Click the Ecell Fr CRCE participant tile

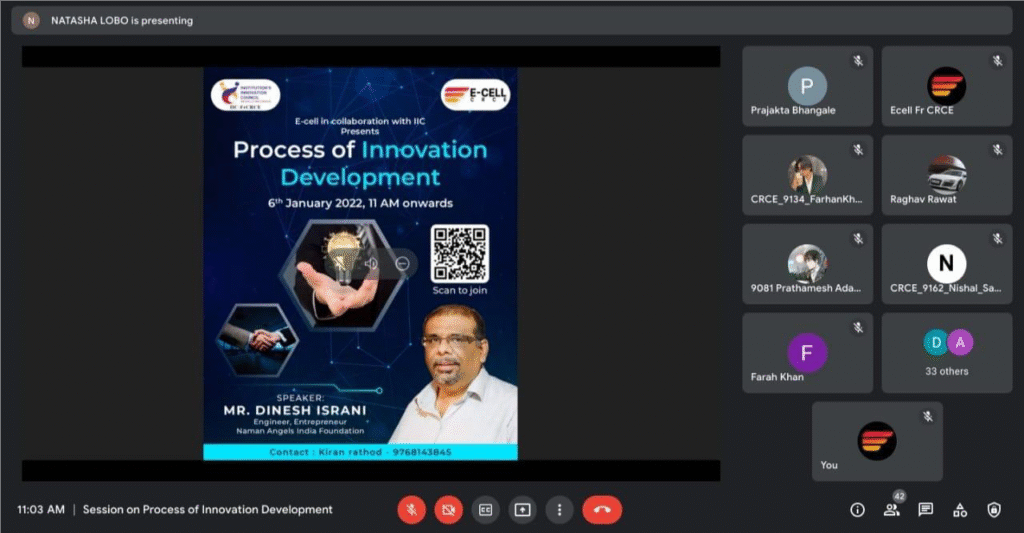click(x=946, y=86)
